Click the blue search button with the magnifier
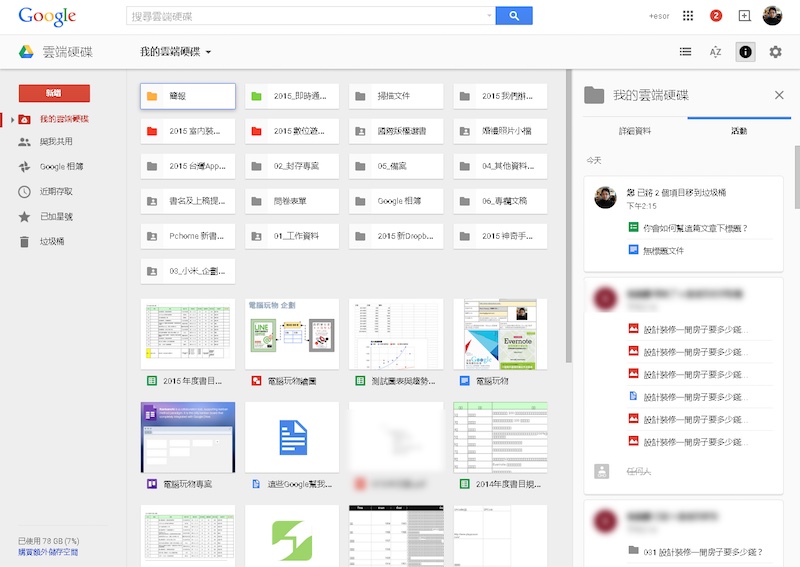800x567 pixels. point(514,16)
